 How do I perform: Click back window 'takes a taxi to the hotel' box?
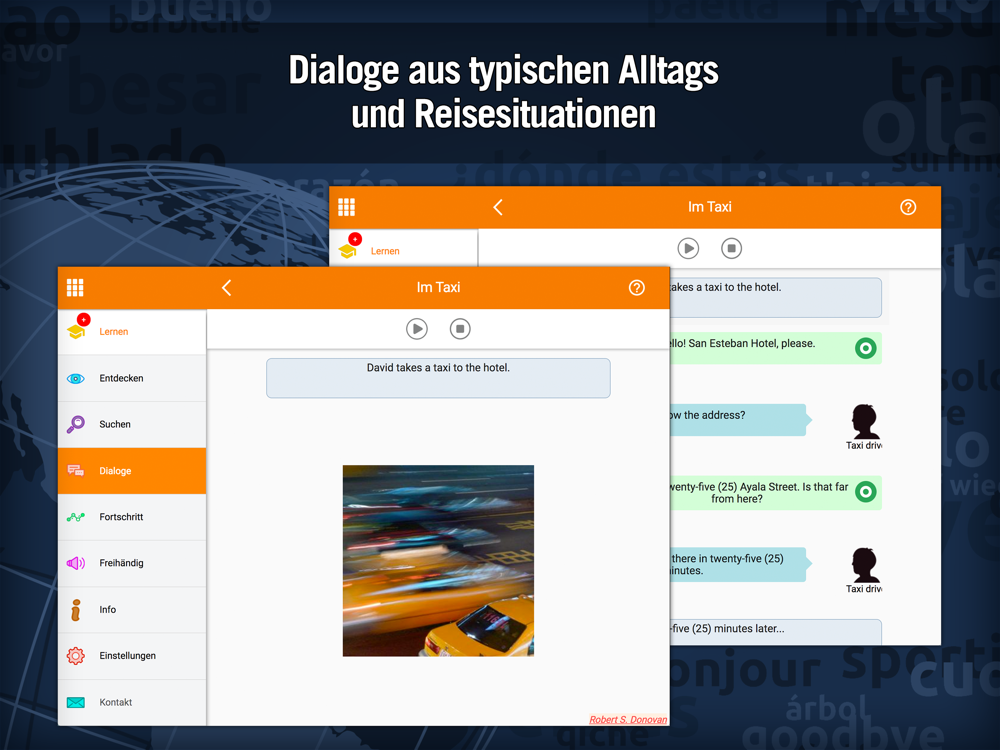tap(776, 298)
